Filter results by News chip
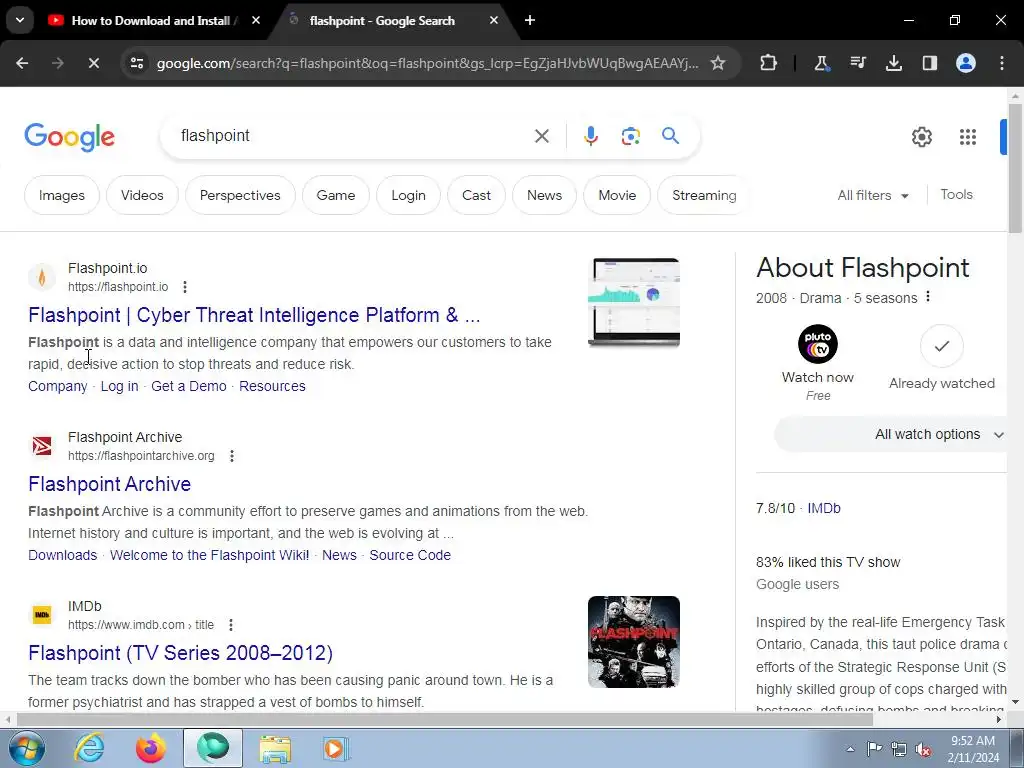The height and width of the screenshot is (768, 1024). (544, 195)
